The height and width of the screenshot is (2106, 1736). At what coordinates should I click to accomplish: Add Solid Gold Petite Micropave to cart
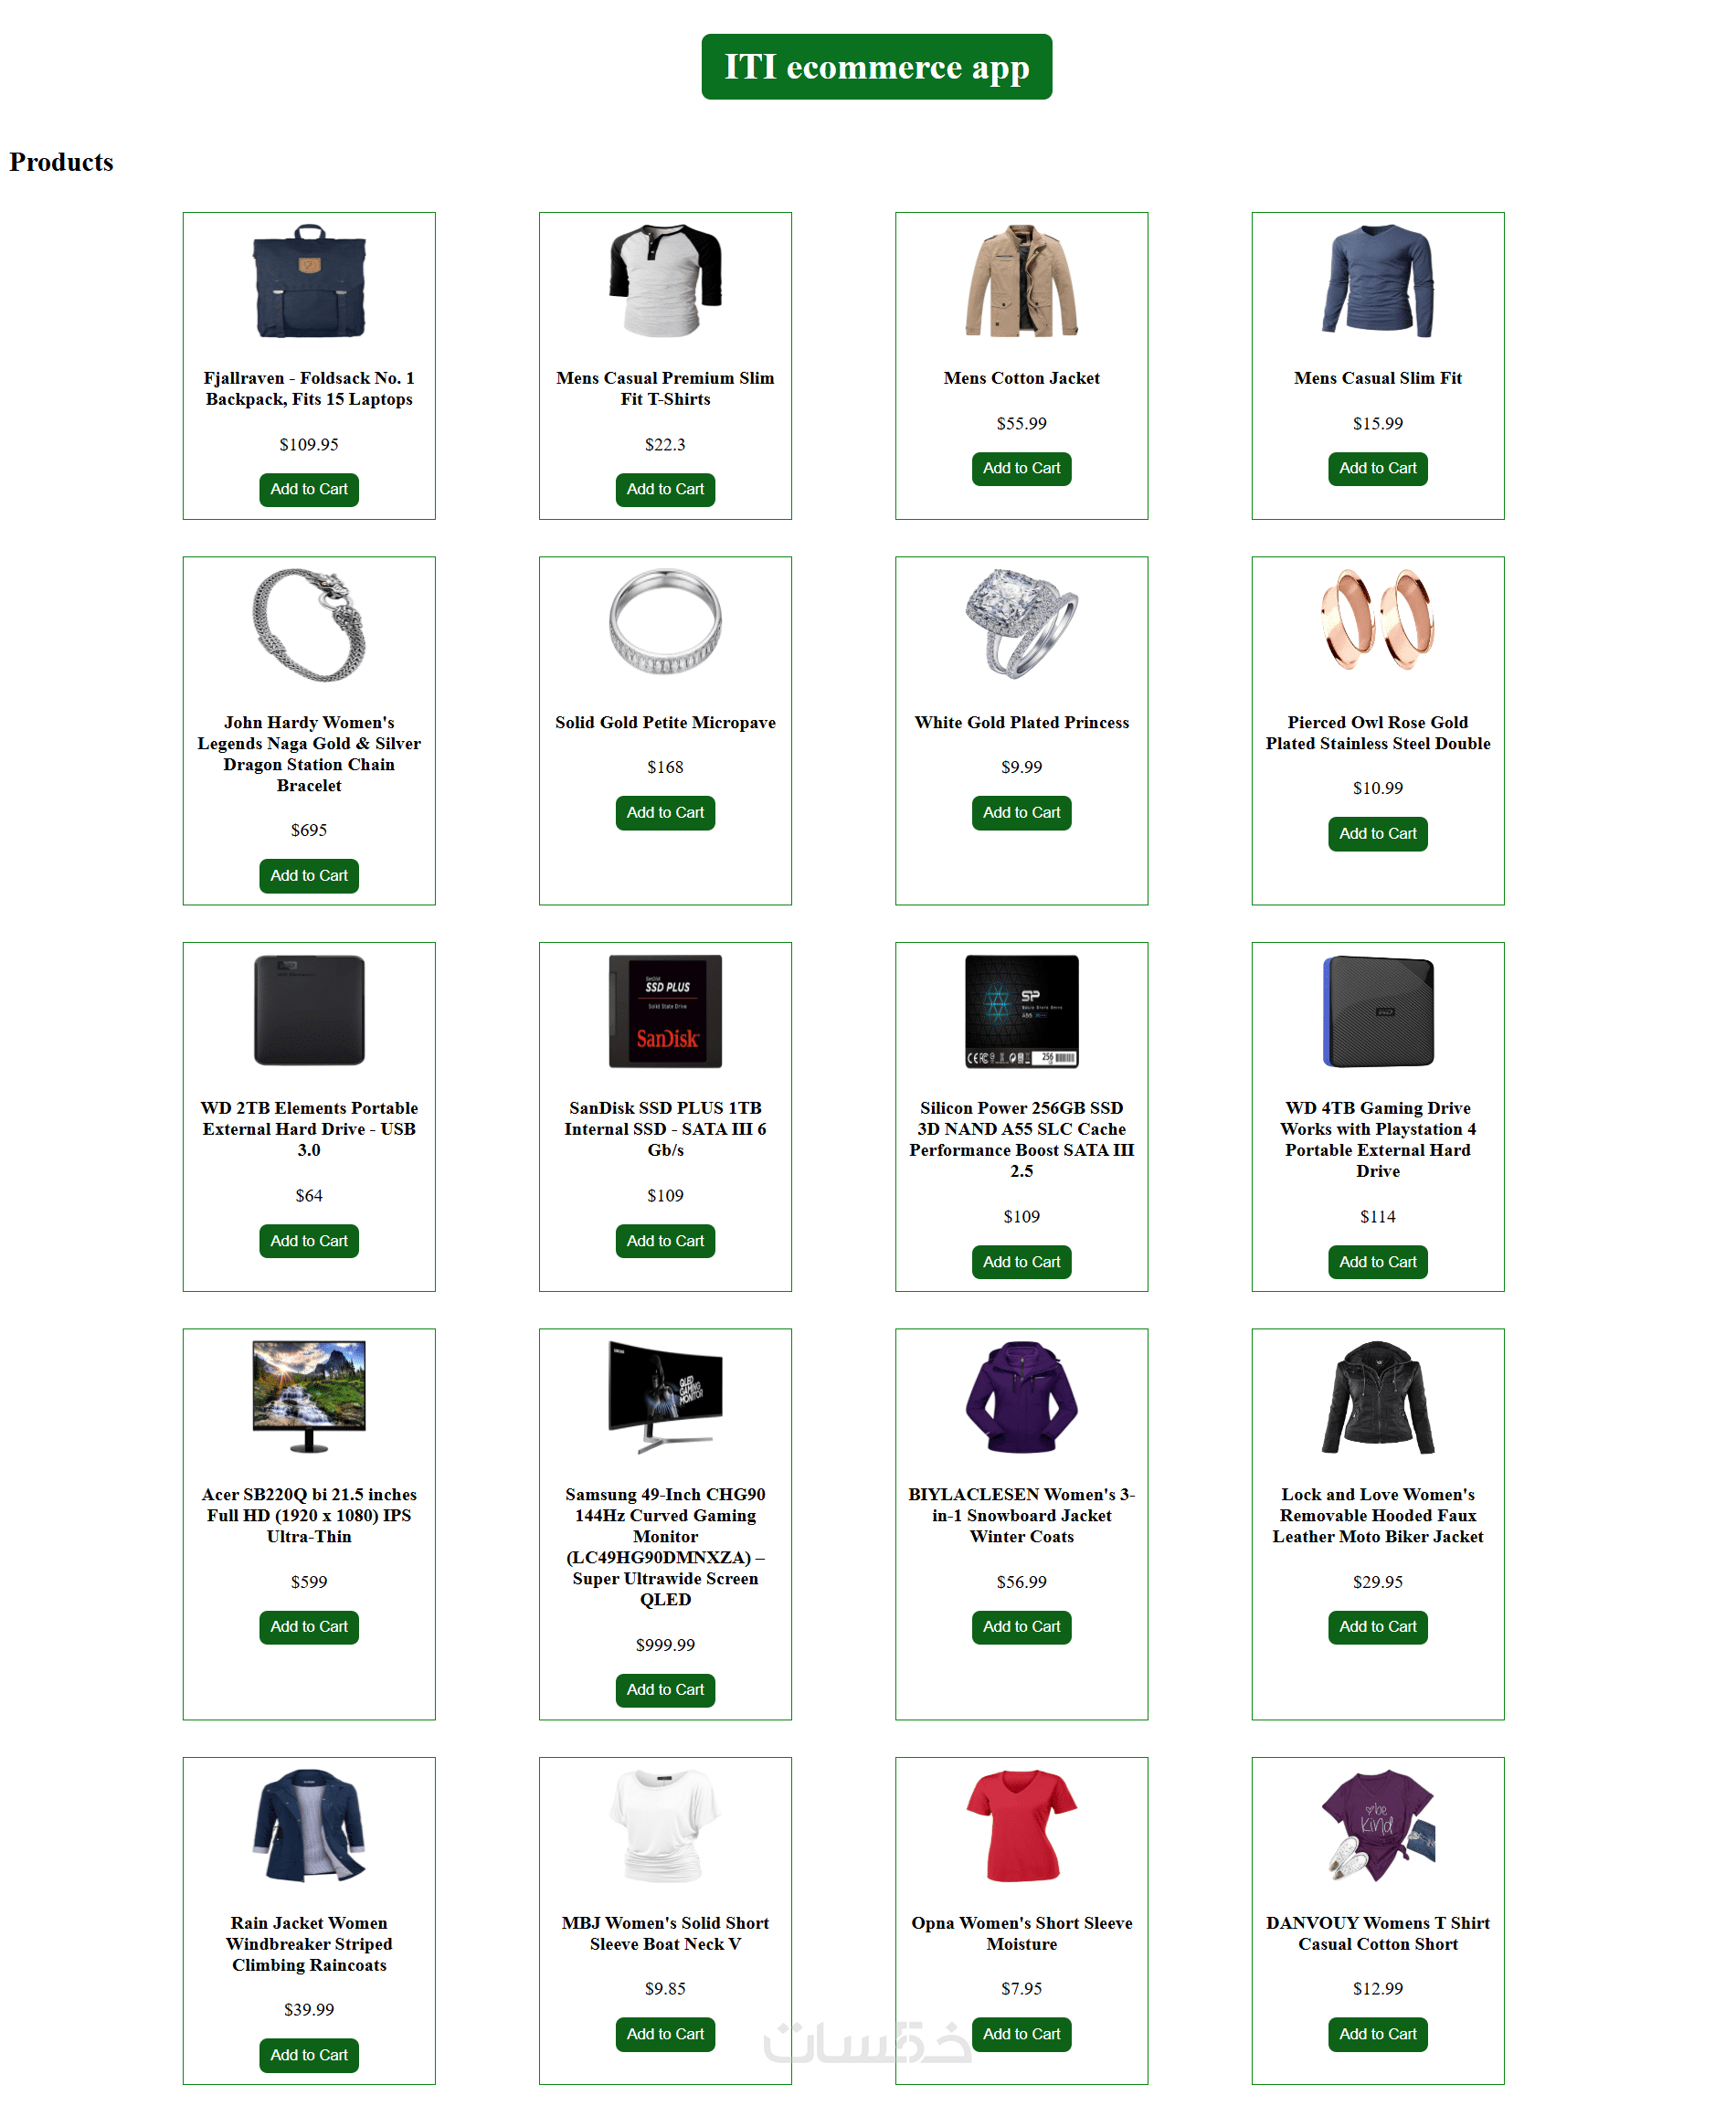(665, 812)
